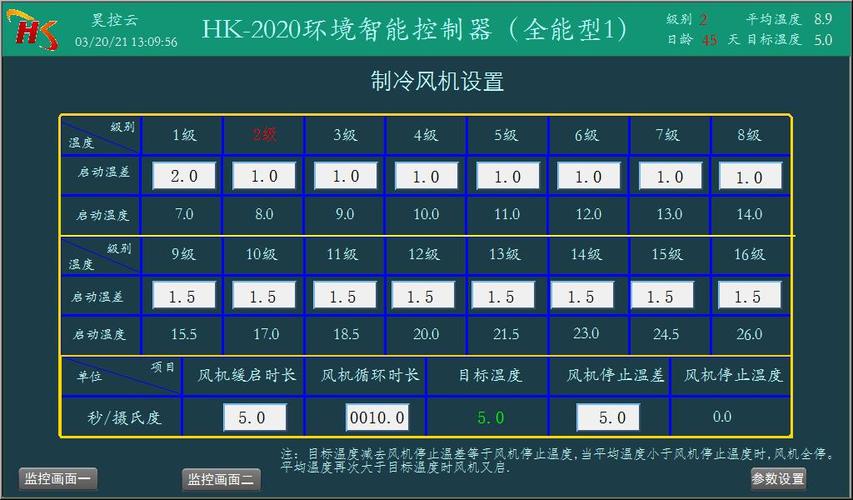Open 监控画面一 screen
Viewport: 853px width, 500px height.
pos(58,479)
